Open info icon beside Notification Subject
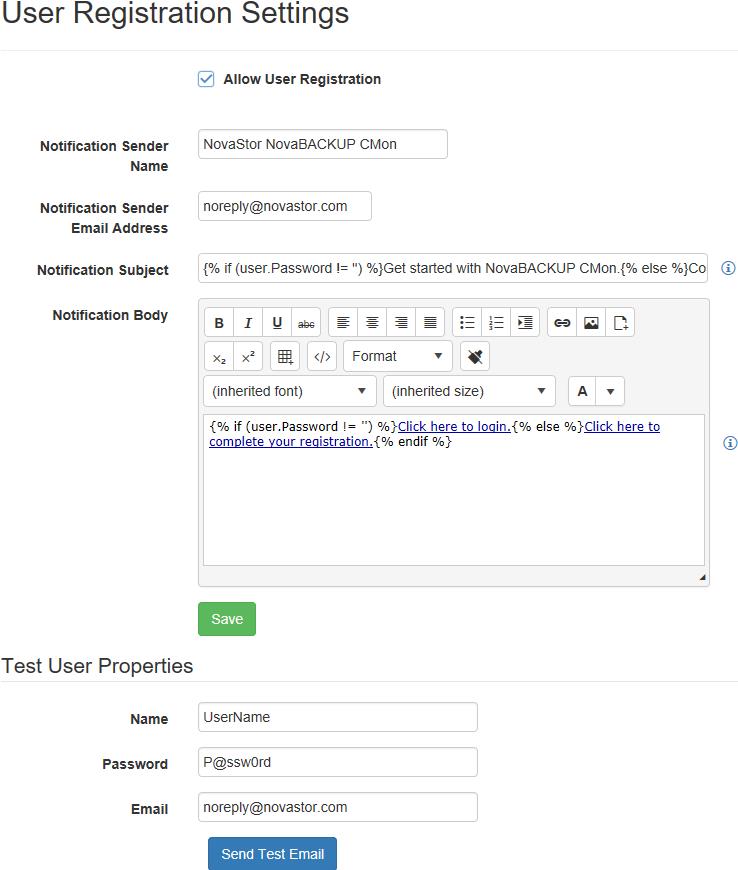The height and width of the screenshot is (870, 738). pyautogui.click(x=728, y=268)
